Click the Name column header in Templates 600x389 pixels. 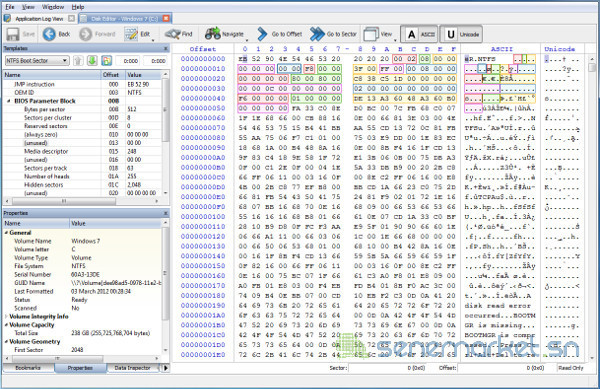[52, 75]
